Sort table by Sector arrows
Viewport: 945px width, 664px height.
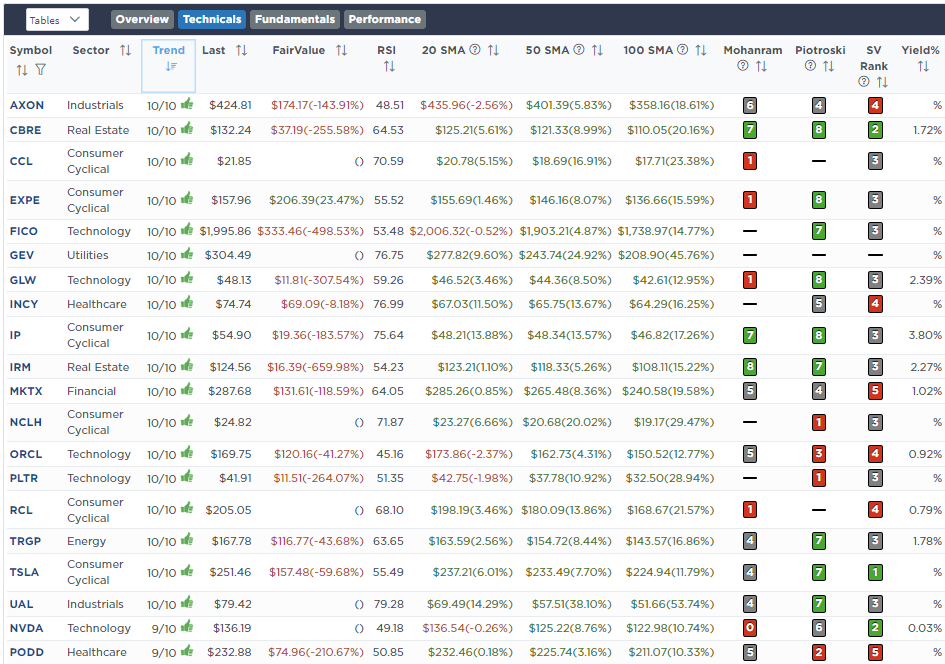point(125,50)
